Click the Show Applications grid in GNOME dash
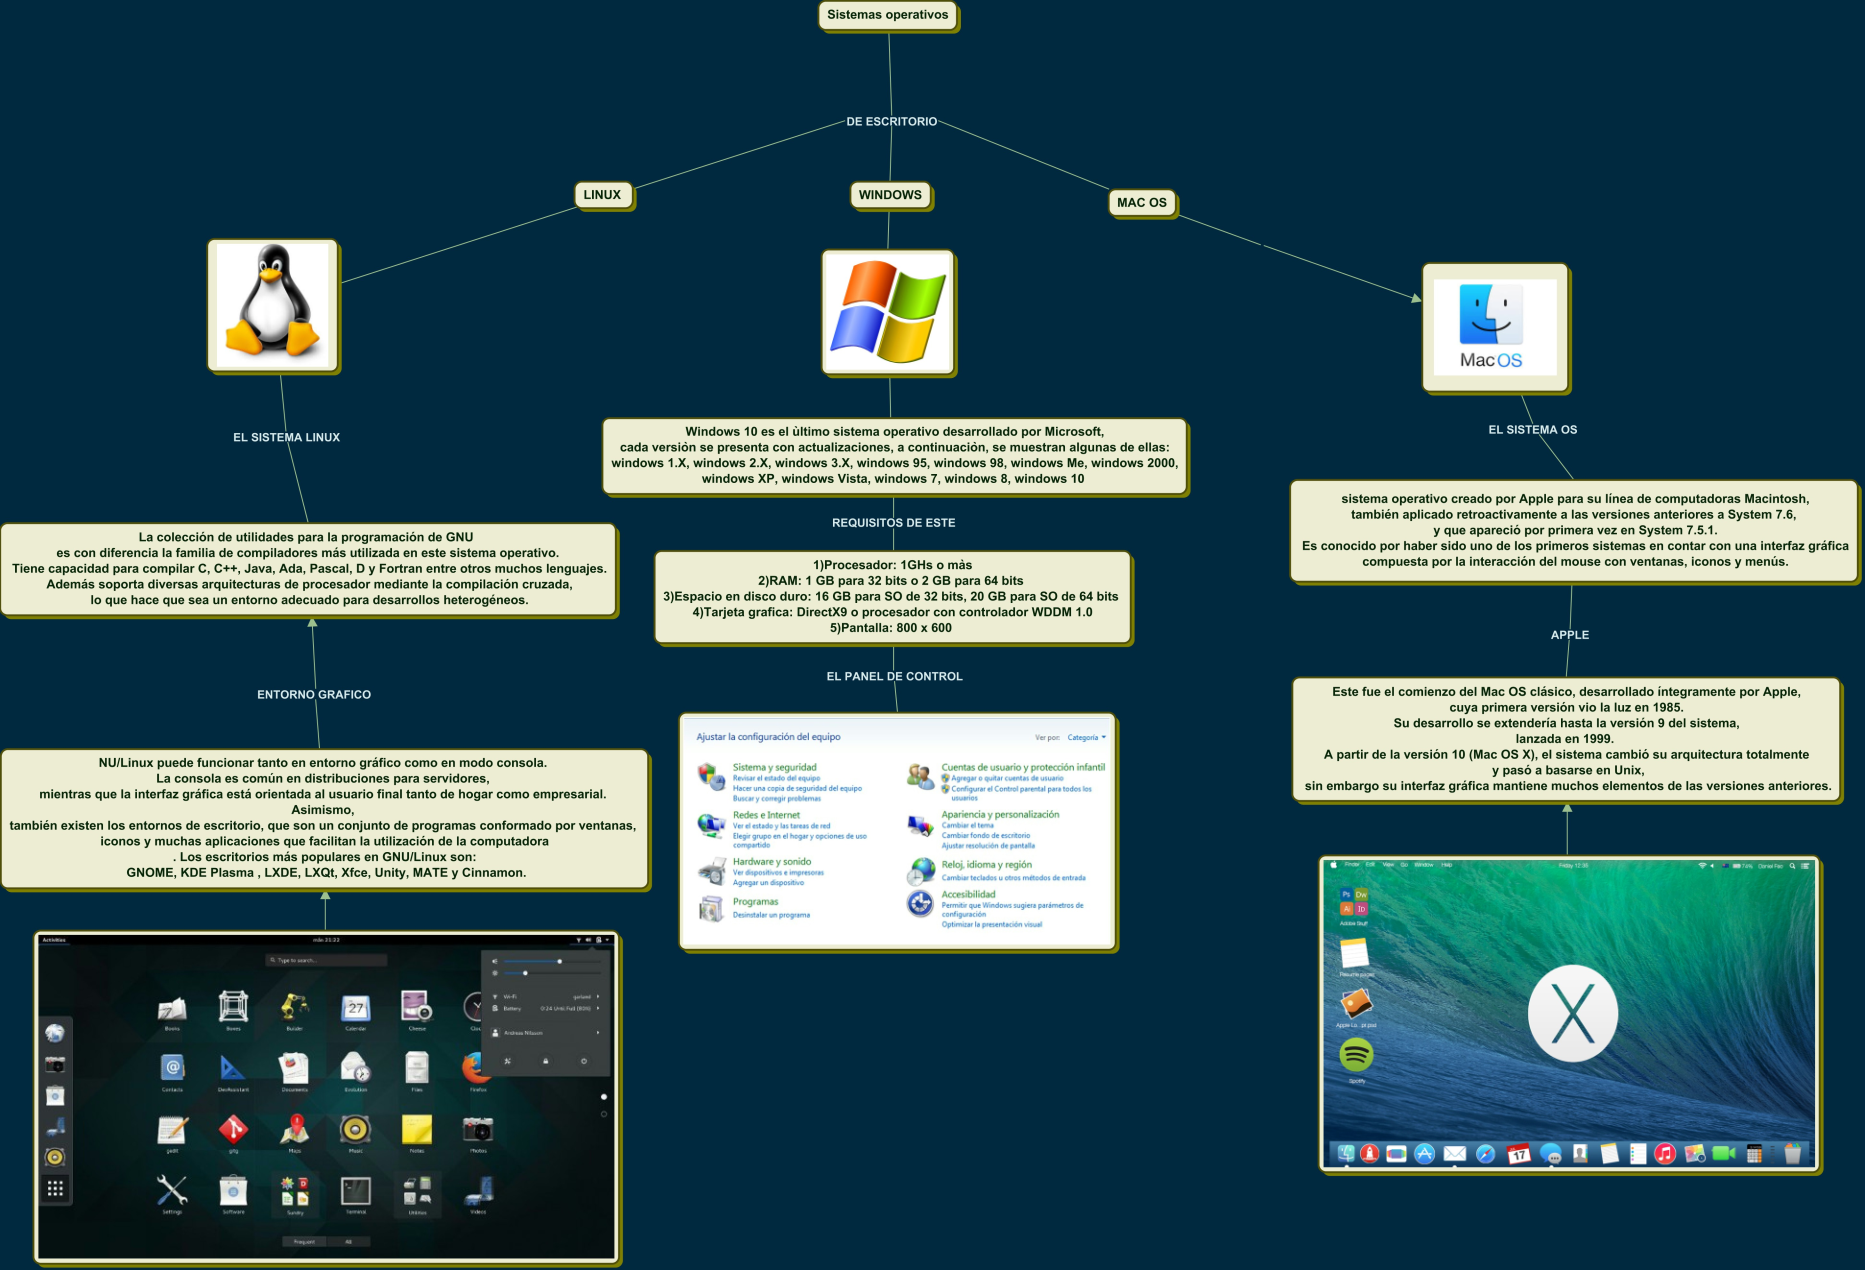 point(55,1188)
